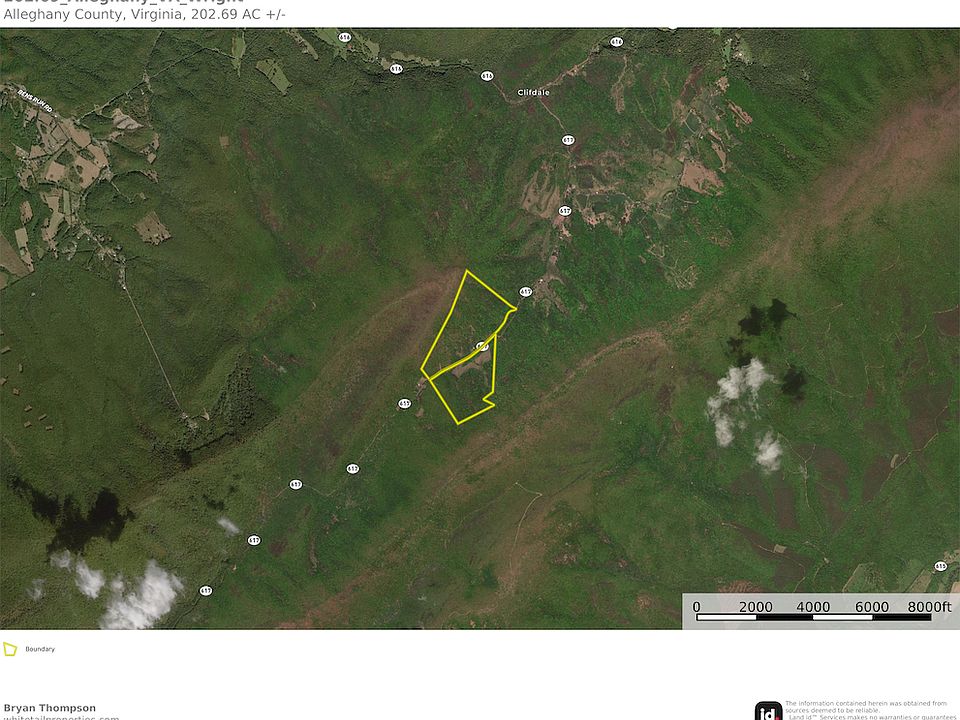Select the Rens Run Rd road label
This screenshot has width=960, height=720.
pos(34,97)
